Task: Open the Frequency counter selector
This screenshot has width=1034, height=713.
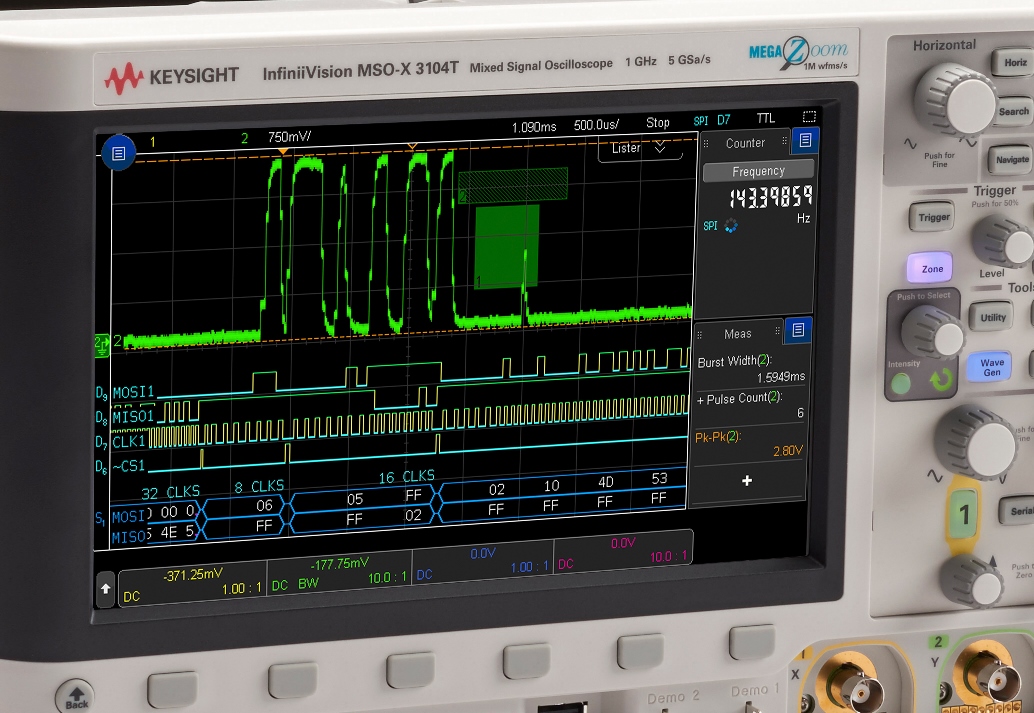Action: pos(758,172)
